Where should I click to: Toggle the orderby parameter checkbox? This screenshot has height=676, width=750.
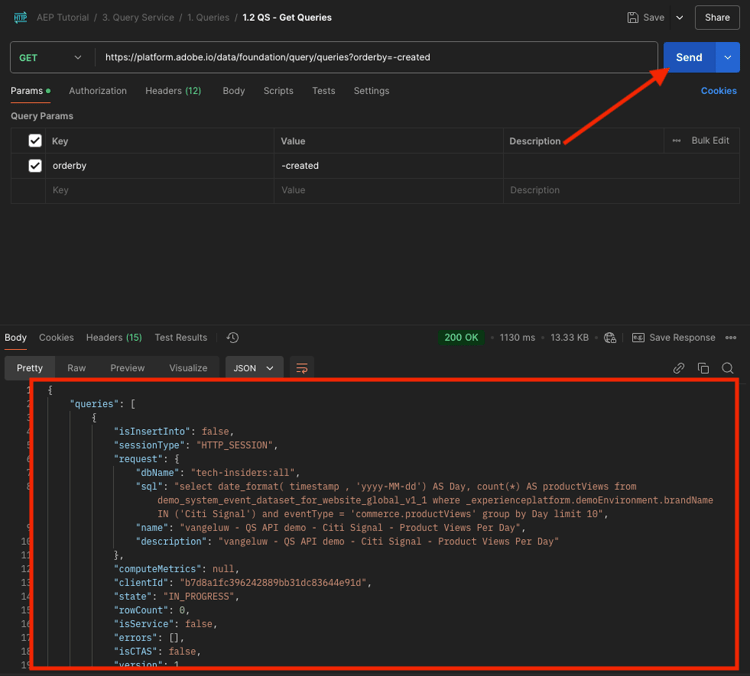(x=35, y=166)
